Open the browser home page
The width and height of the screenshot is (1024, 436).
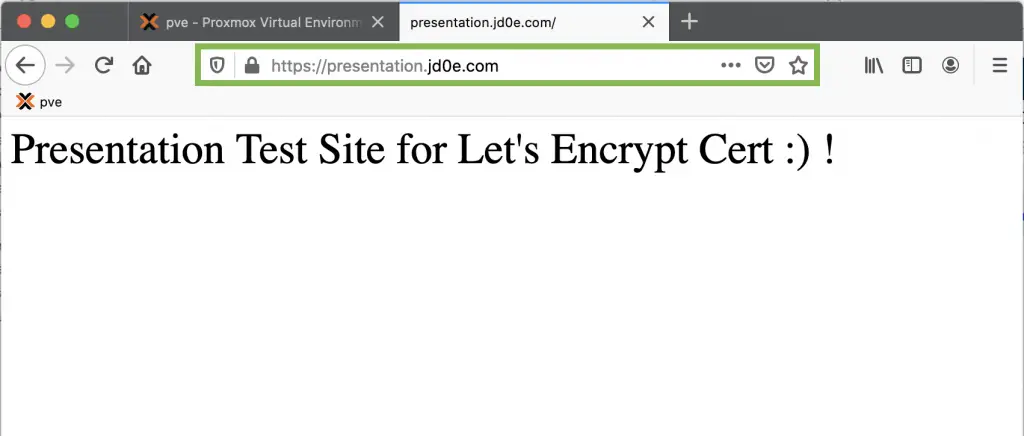pos(142,65)
